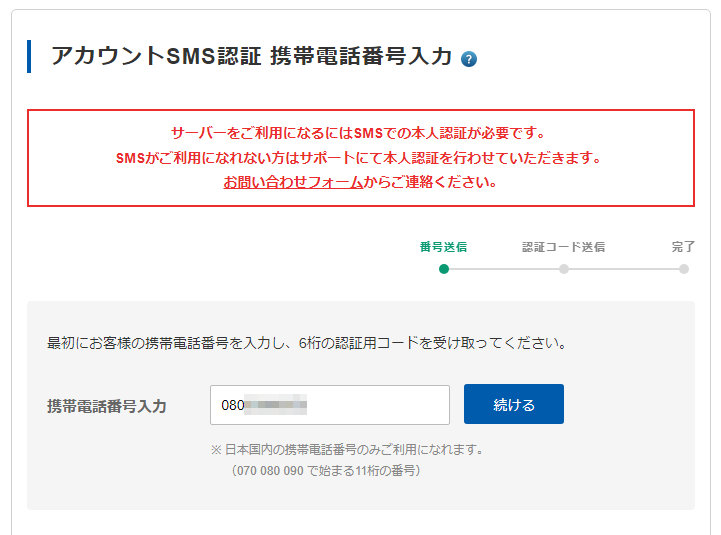Click the help question mark icon beside the heading

click(x=469, y=59)
